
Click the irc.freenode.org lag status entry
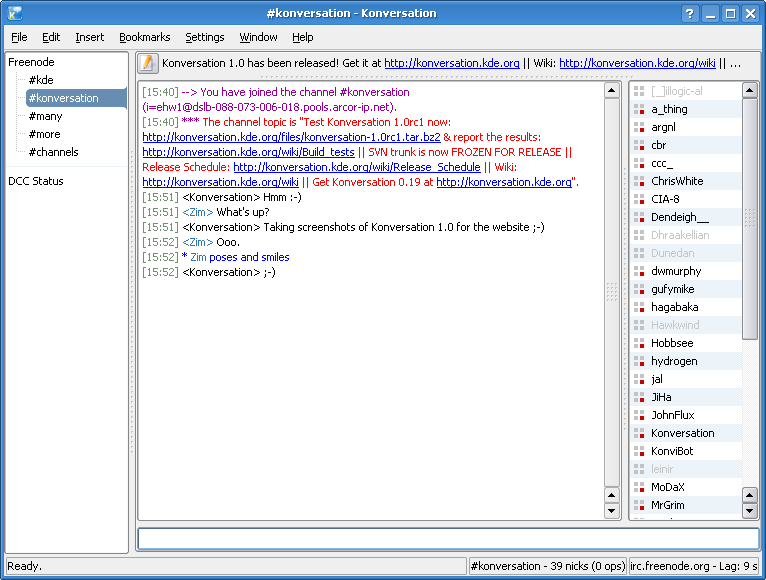tap(694, 566)
